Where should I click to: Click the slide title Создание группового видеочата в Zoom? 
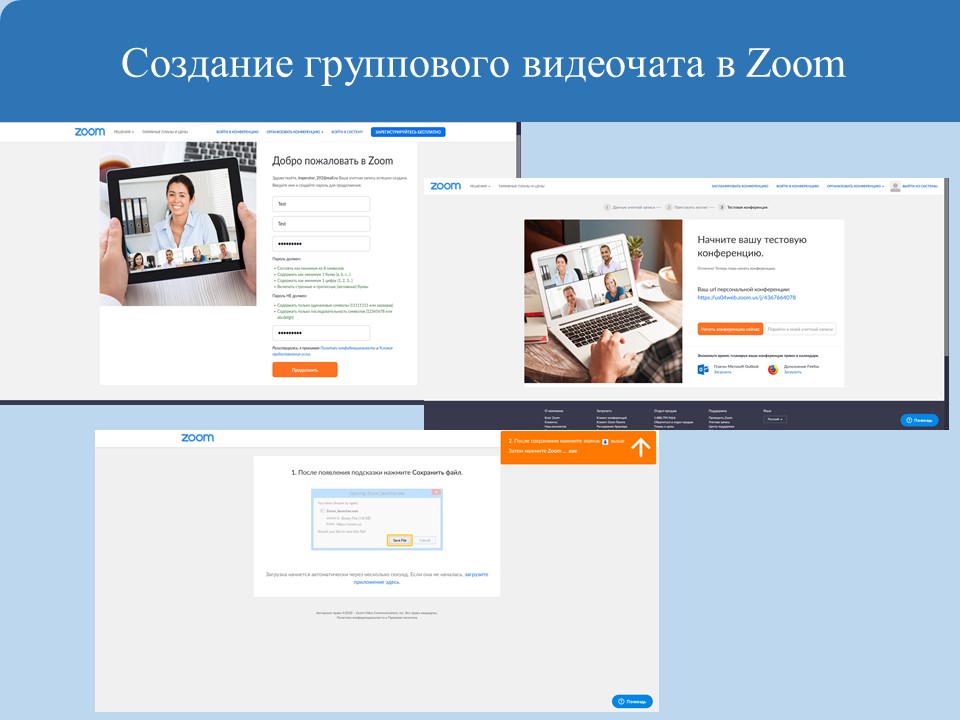(x=483, y=63)
